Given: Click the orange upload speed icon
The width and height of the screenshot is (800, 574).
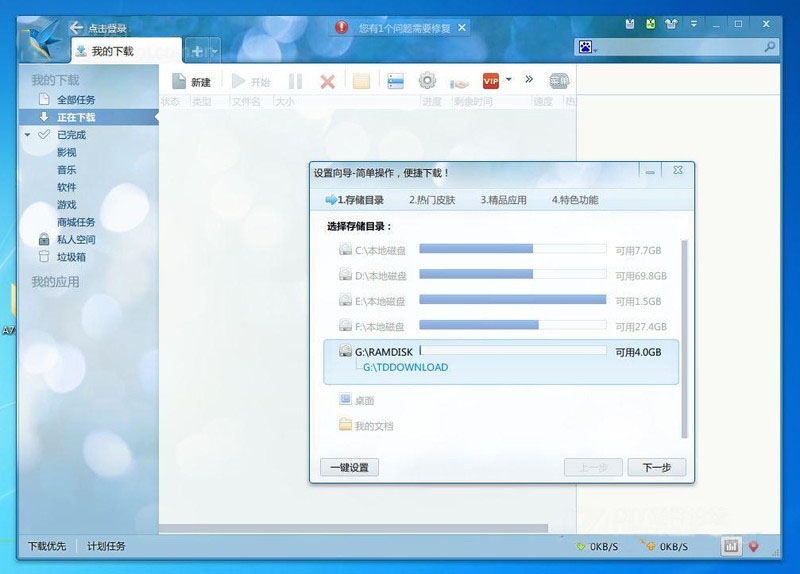Looking at the screenshot, I should 649,545.
